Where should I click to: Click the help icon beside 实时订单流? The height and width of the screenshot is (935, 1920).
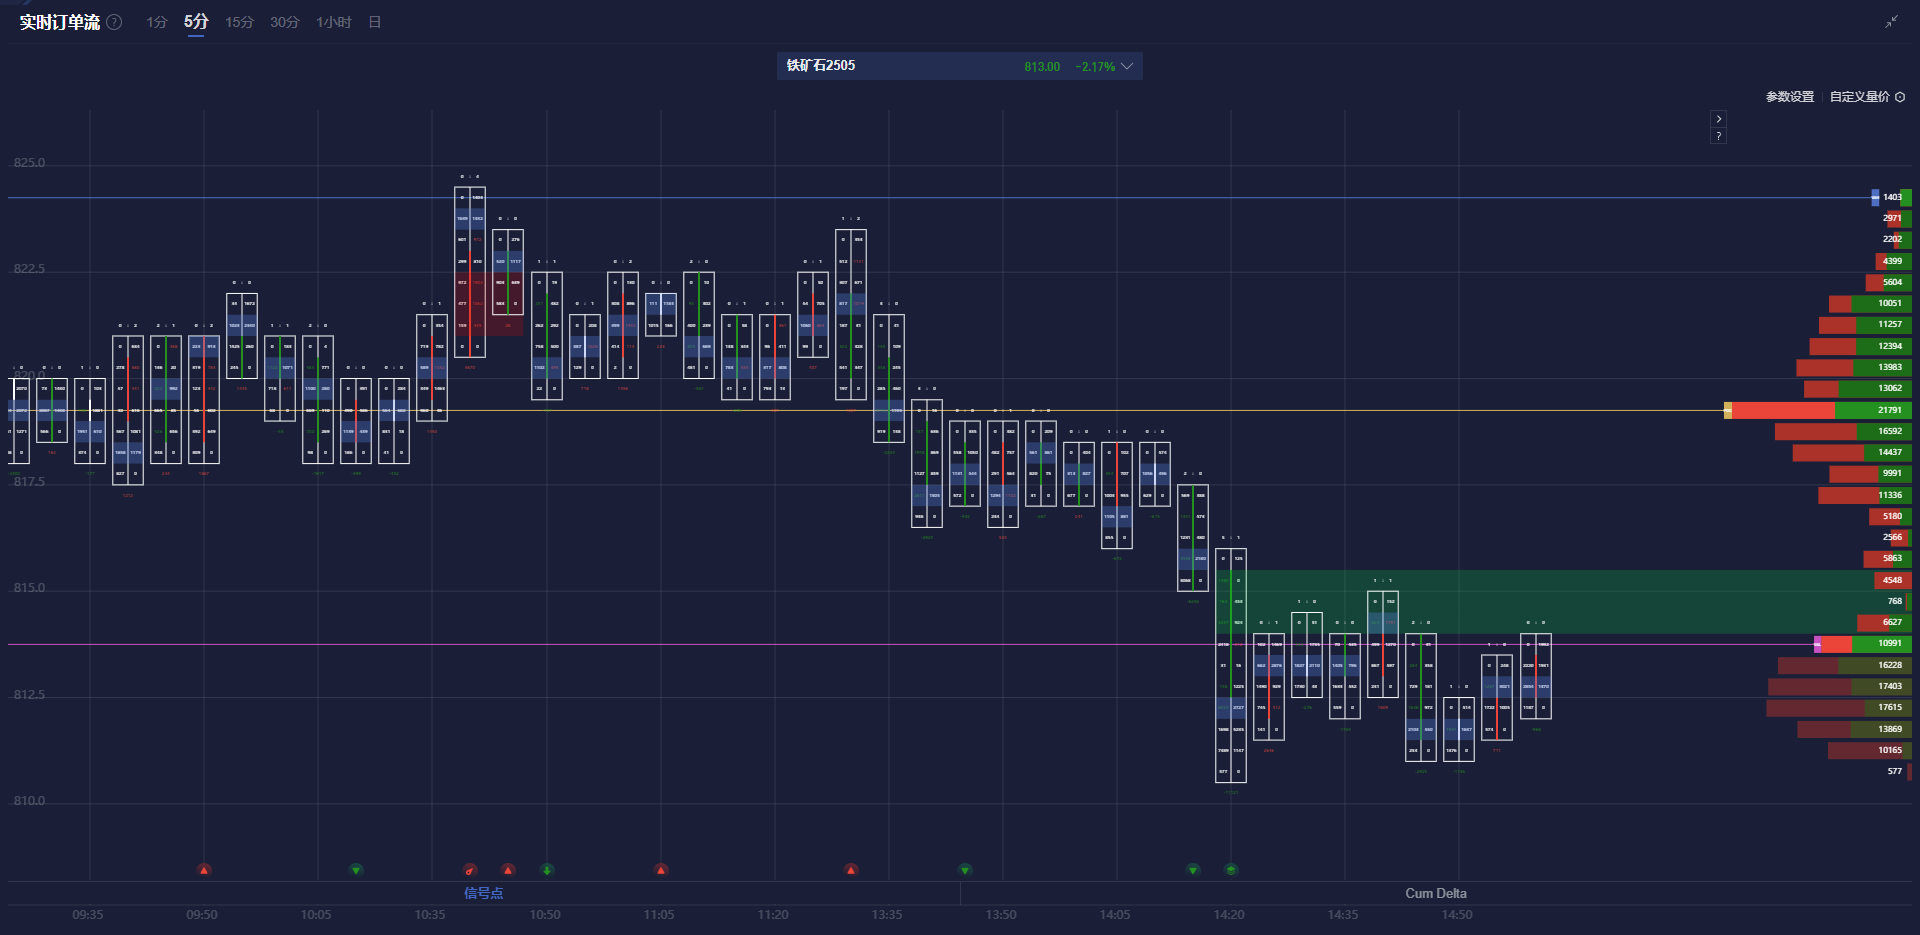115,22
